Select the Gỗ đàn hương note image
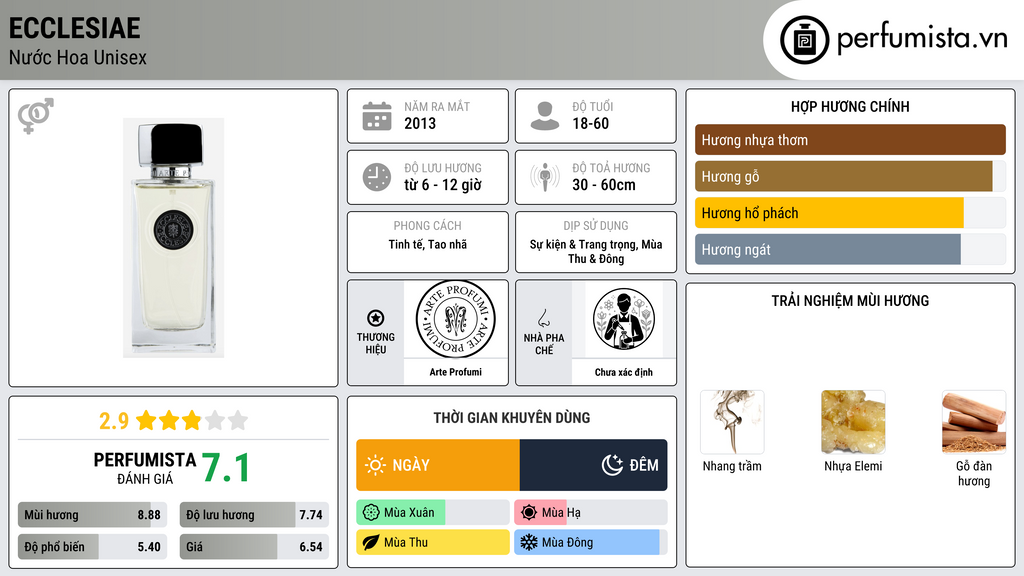Screen dimensions: 1024x576 tap(974, 422)
